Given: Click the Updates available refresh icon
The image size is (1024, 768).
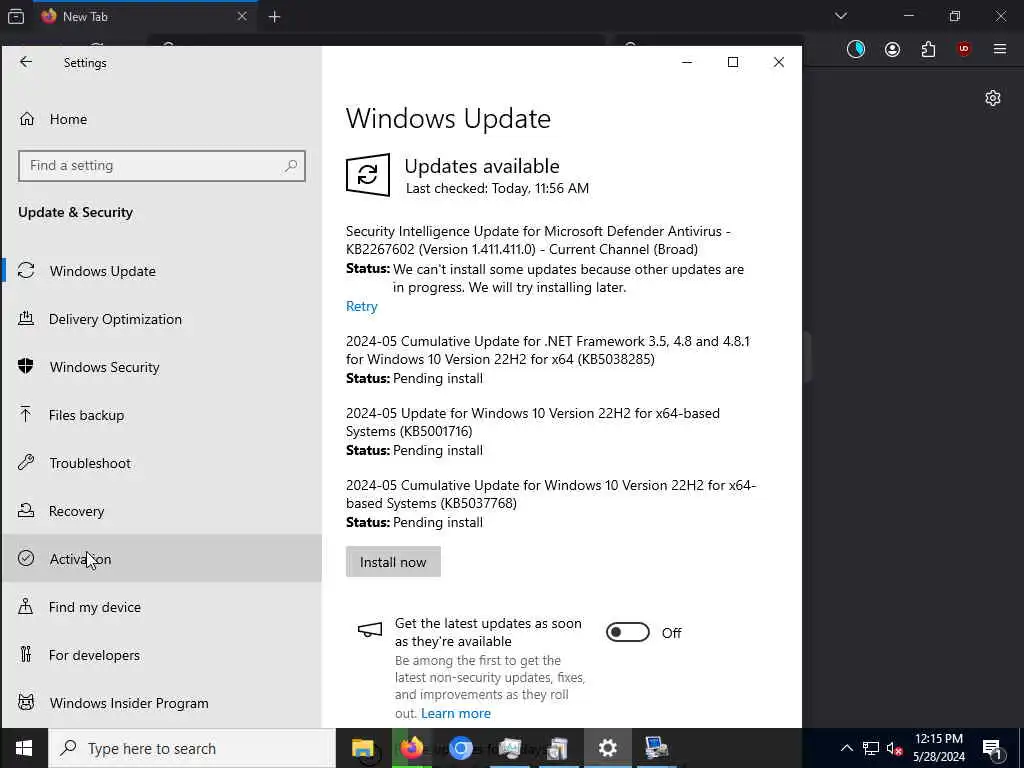Looking at the screenshot, I should click(x=368, y=174).
